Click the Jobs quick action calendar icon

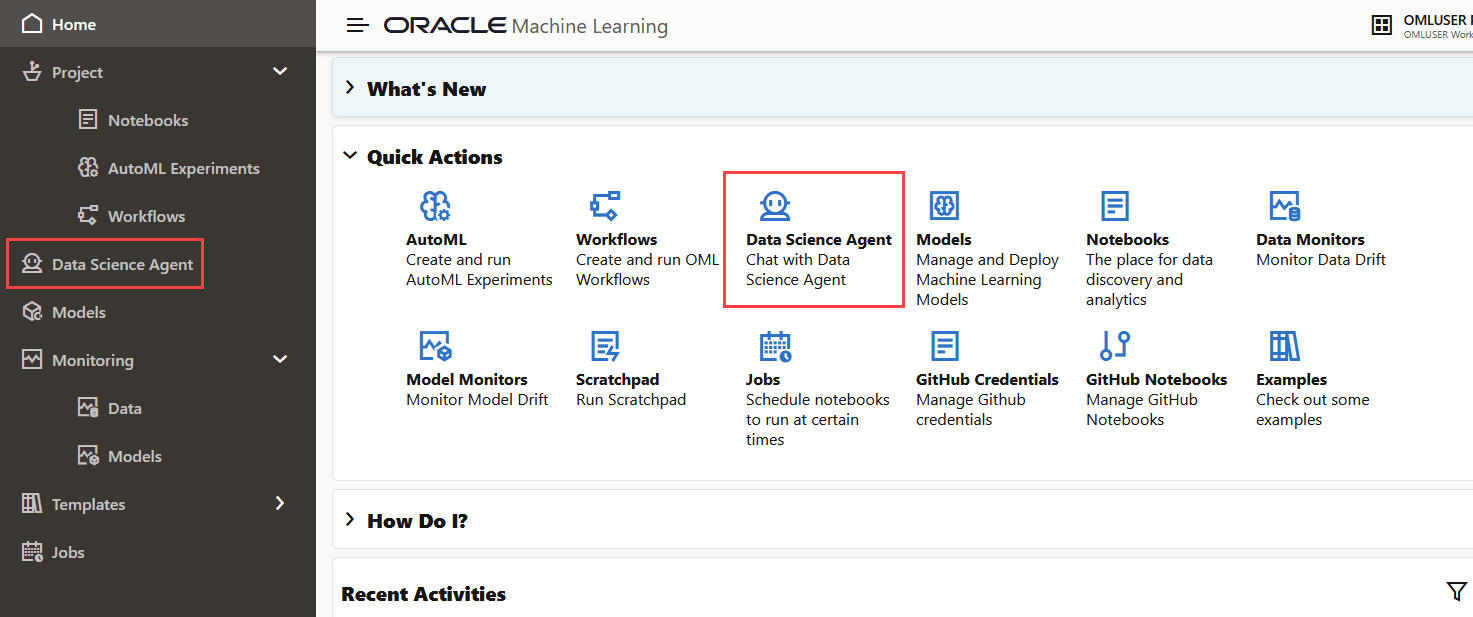pyautogui.click(x=775, y=346)
